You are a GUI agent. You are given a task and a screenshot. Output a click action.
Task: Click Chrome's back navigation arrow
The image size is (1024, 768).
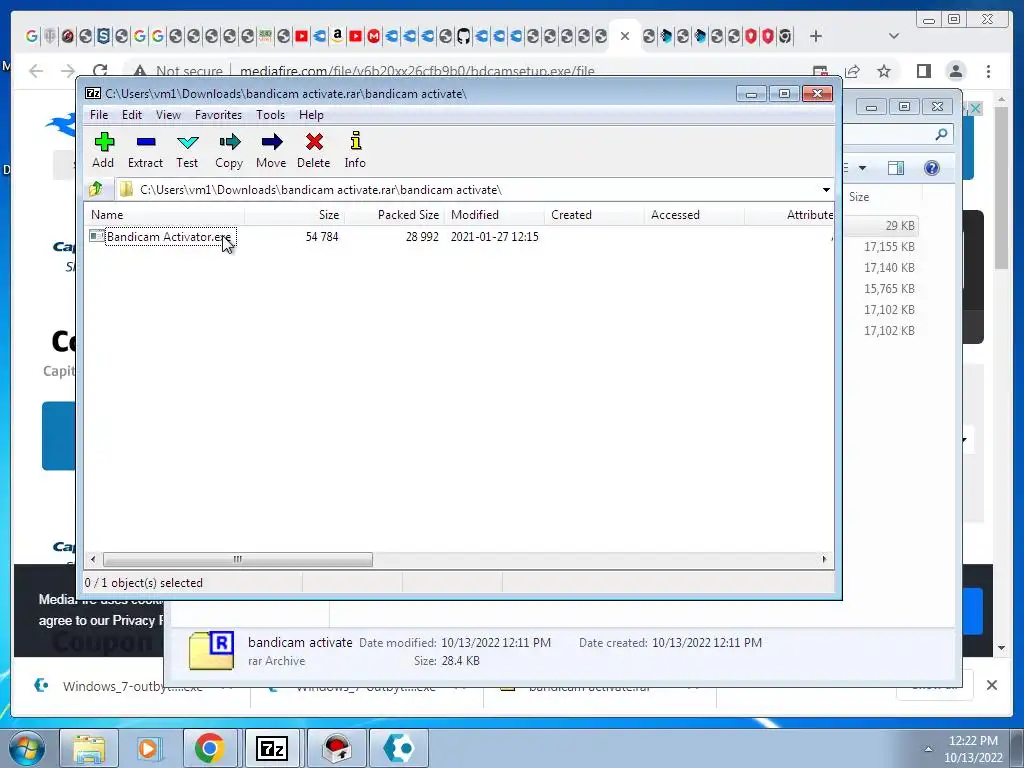tap(36, 71)
